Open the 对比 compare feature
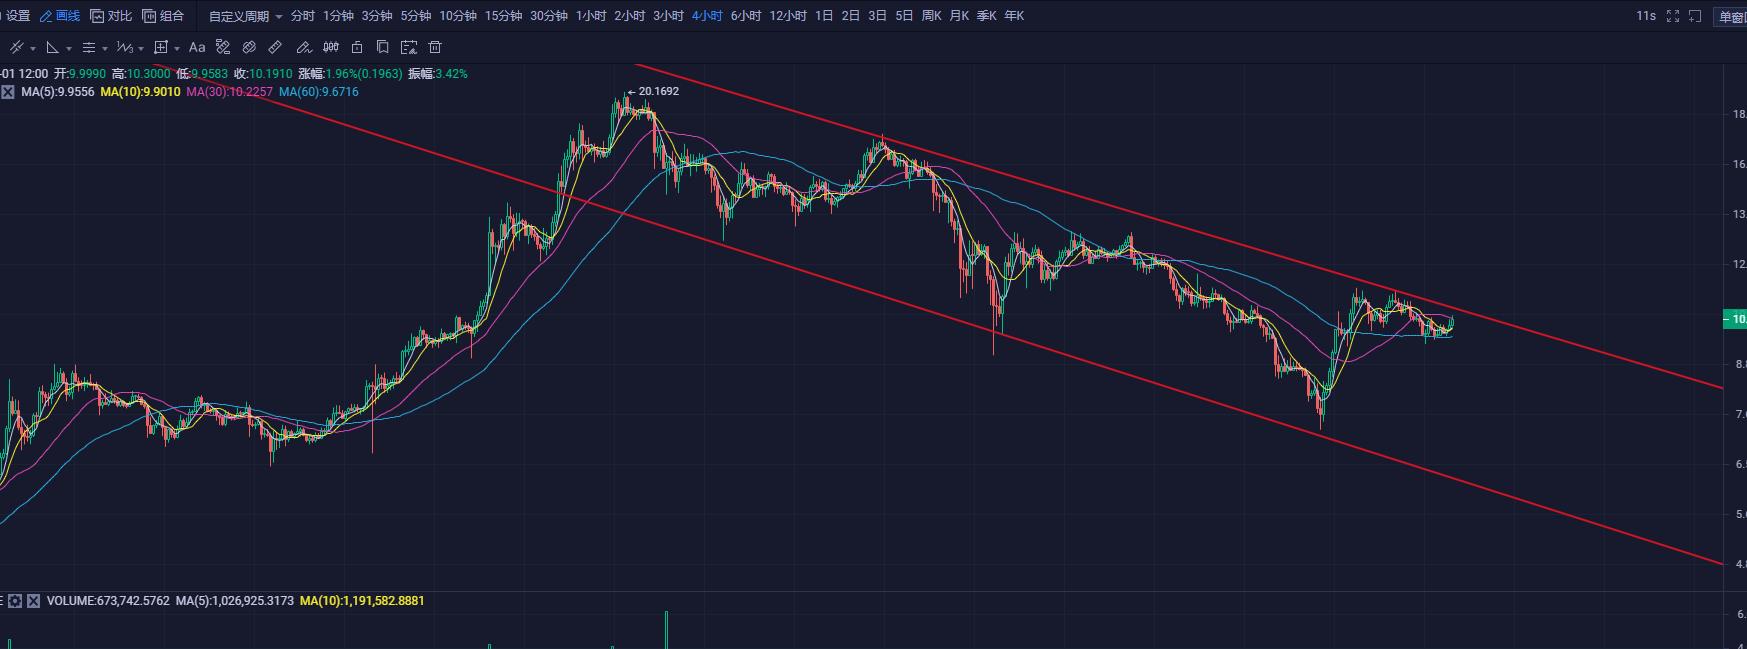Image resolution: width=1747 pixels, height=649 pixels. coord(111,16)
